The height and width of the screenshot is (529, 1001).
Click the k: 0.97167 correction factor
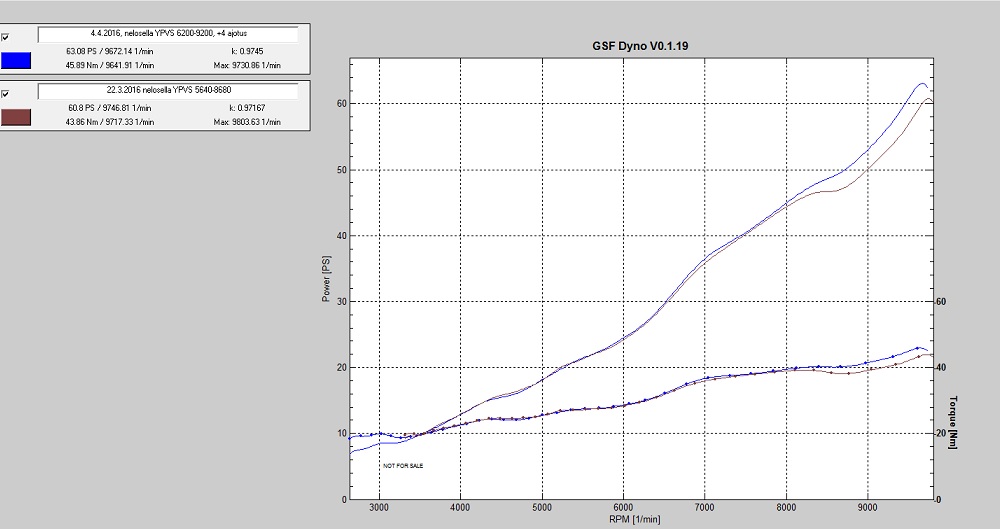coord(247,107)
